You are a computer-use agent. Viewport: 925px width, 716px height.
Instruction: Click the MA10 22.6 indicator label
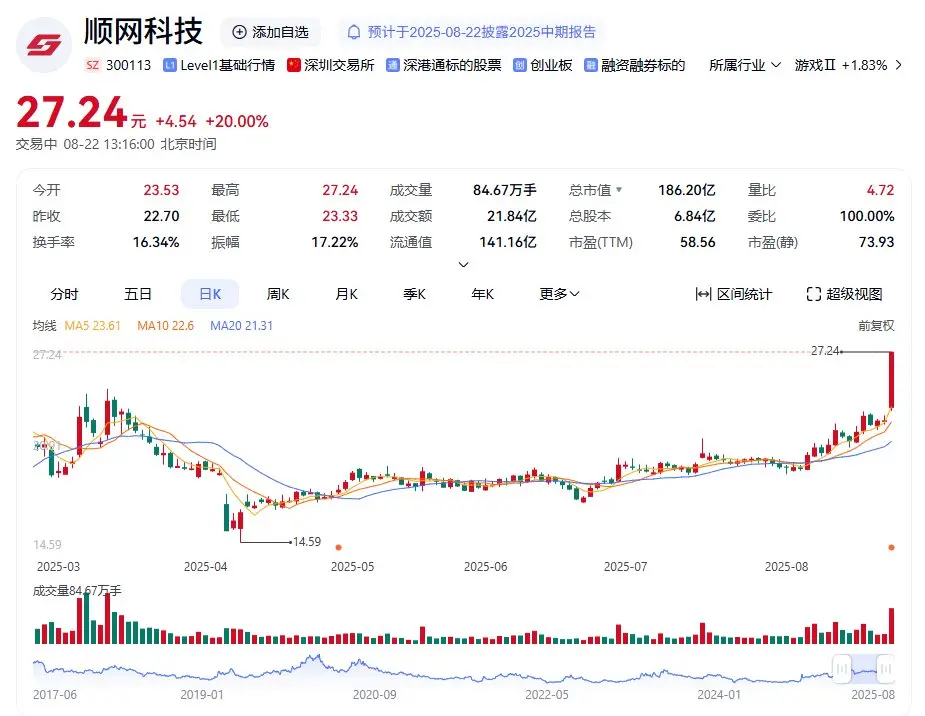point(165,326)
